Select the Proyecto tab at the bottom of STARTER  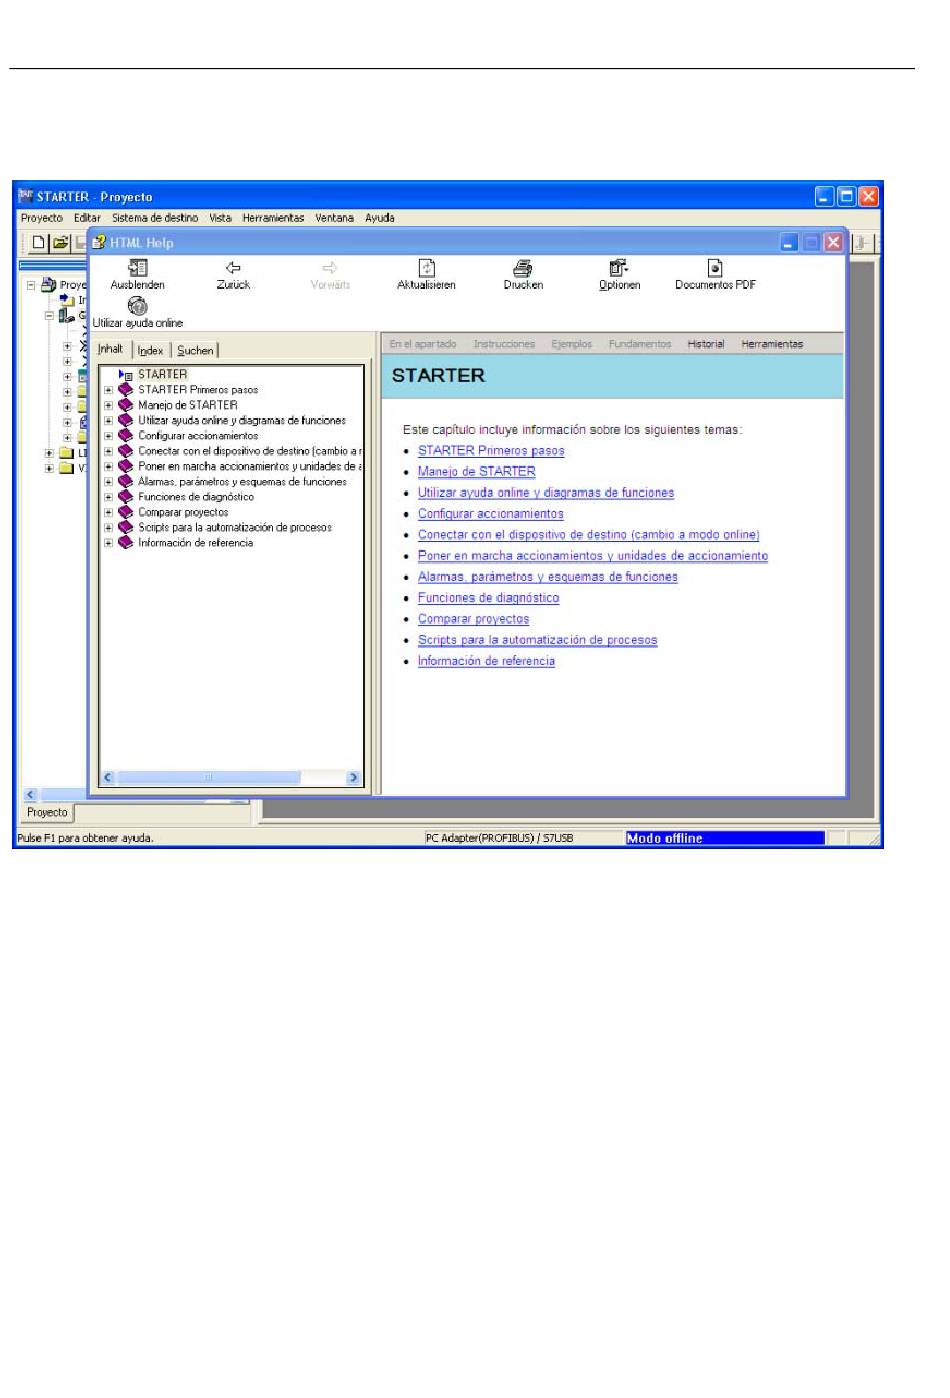(x=47, y=813)
